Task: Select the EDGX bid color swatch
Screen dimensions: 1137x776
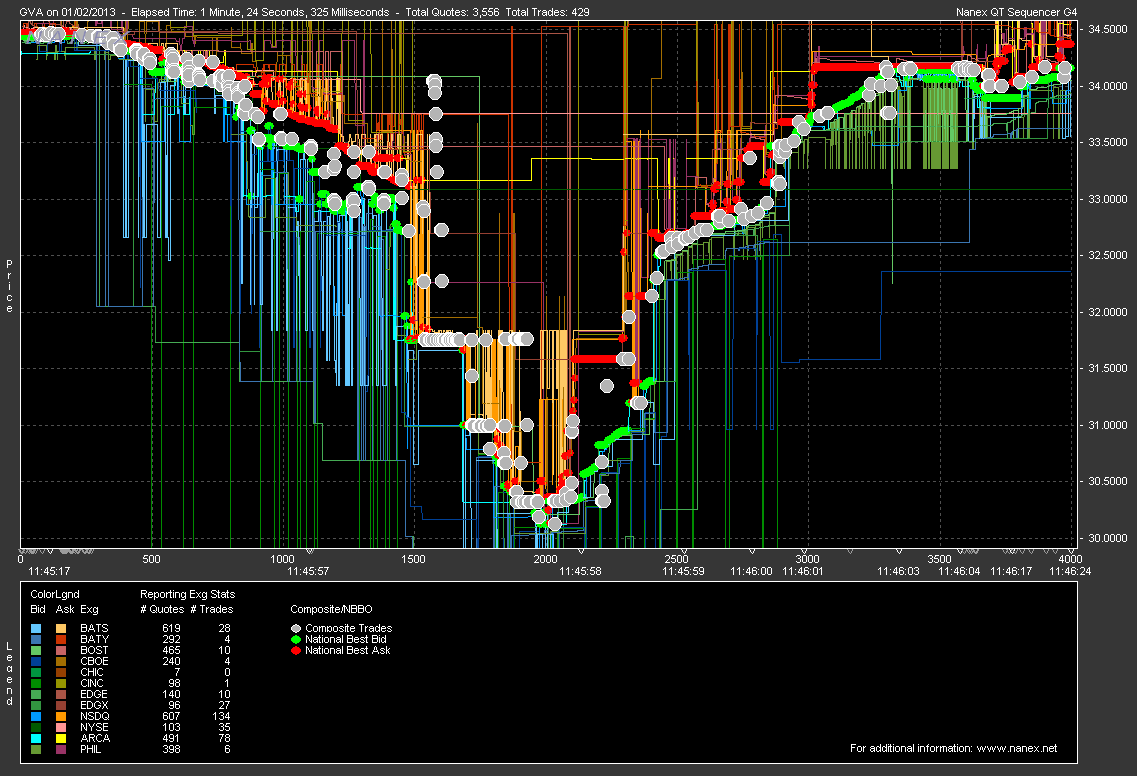Action: tap(36, 705)
